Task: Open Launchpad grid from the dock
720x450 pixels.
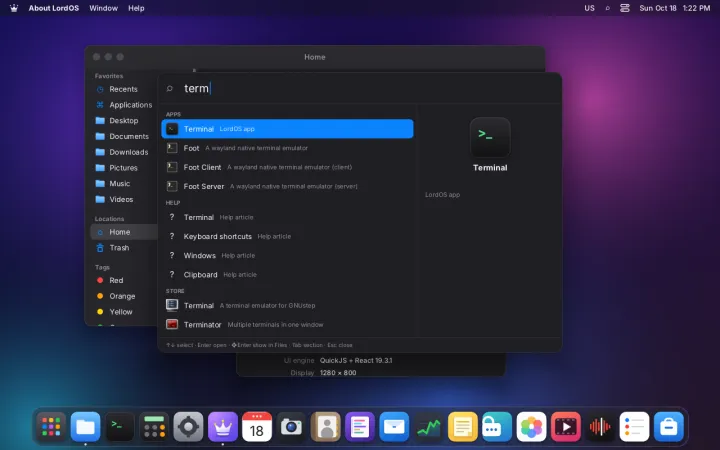Action: (51, 427)
